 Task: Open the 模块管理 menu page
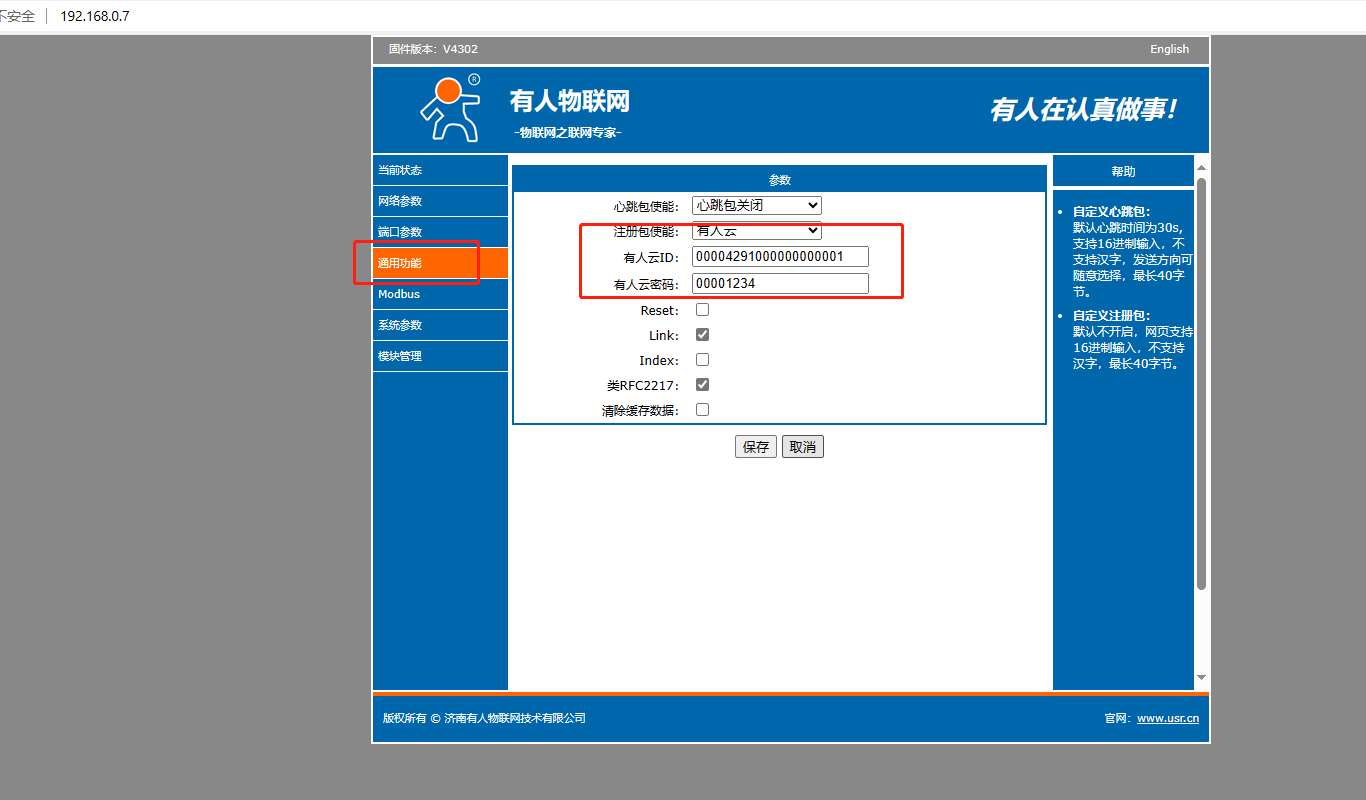440,356
